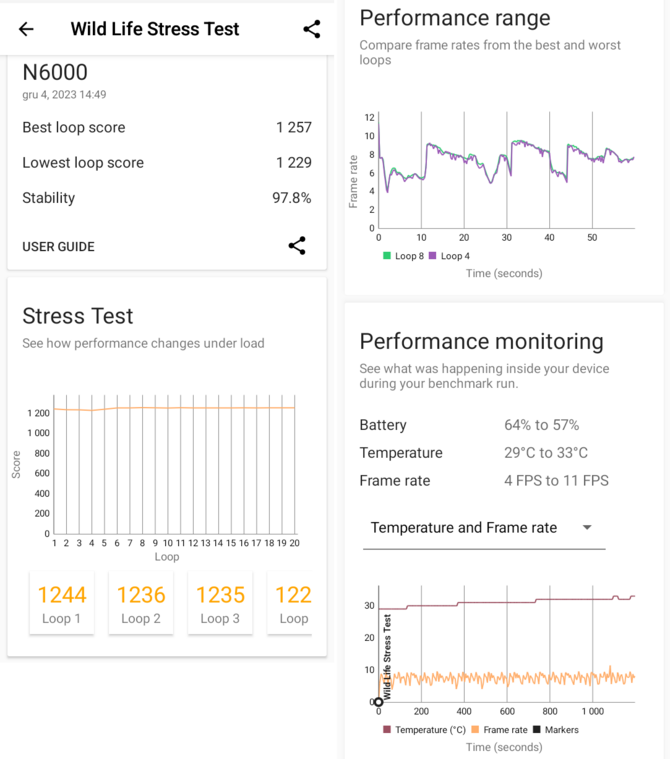
Task: Click Battery value 64% to 57%
Action: point(542,425)
